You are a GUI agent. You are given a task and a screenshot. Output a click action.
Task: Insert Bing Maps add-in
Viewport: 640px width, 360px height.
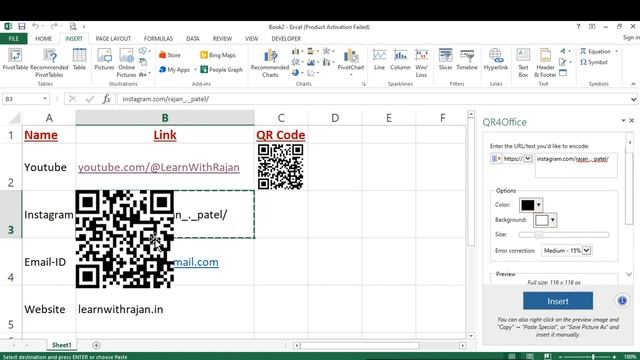click(218, 55)
